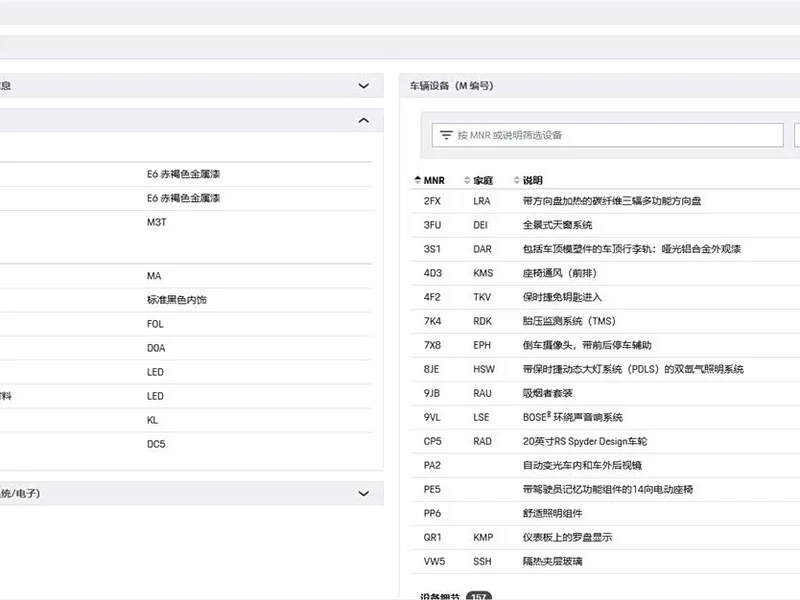The height and width of the screenshot is (600, 800).
Task: Sort by 说明 column arrow icon
Action: tap(516, 180)
